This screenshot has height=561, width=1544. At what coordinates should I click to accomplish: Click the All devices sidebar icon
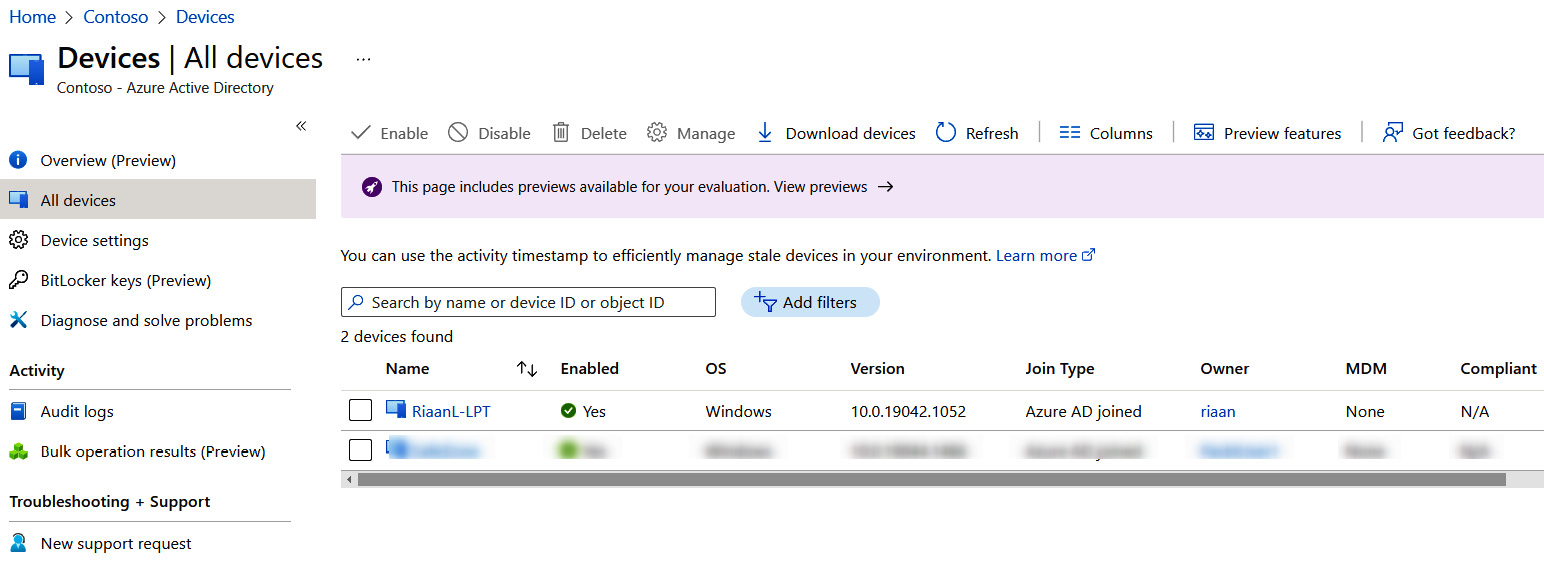point(18,200)
